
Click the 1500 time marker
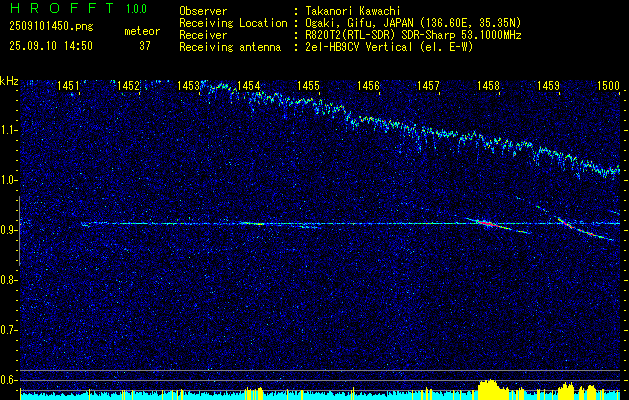tap(609, 85)
